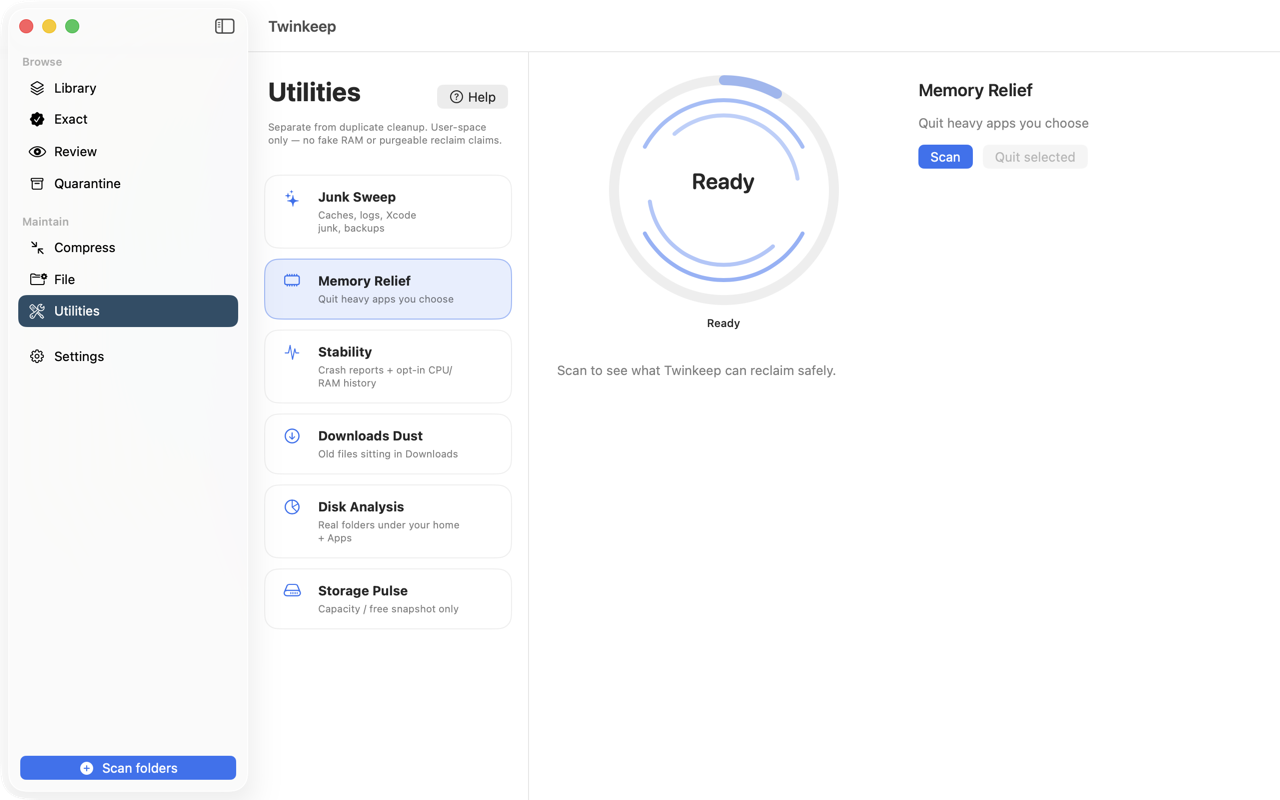Click the Memory Relief chip icon
This screenshot has height=800, width=1280.
(292, 281)
